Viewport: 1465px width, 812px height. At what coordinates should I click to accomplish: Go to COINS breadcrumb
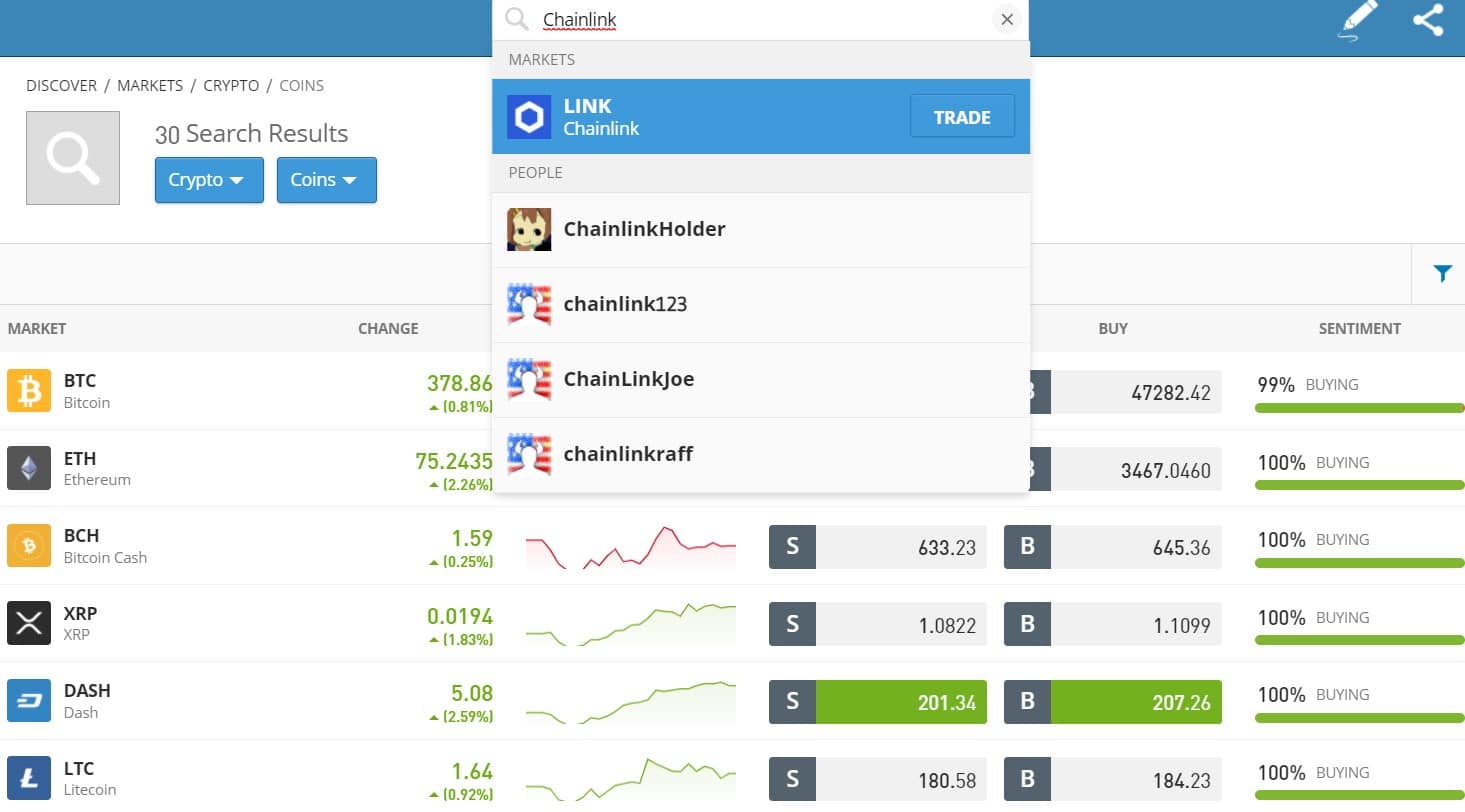coord(302,86)
